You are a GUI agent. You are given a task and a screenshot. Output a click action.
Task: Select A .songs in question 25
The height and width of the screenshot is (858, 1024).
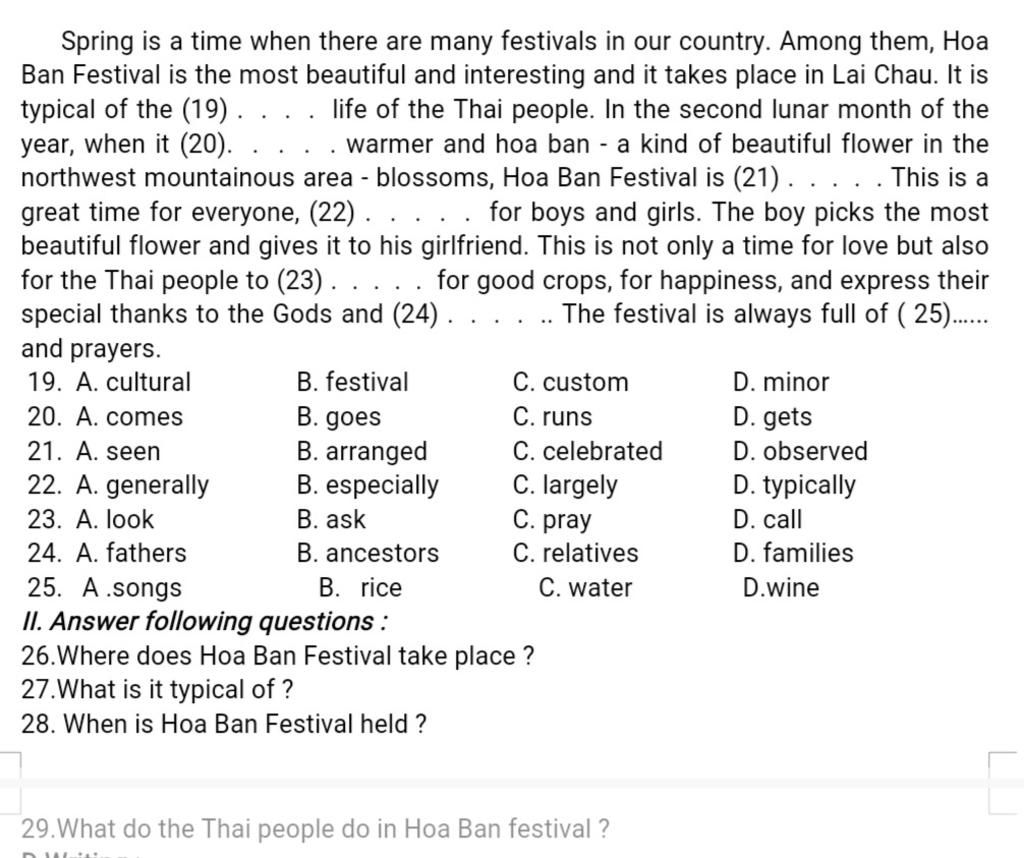click(132, 588)
